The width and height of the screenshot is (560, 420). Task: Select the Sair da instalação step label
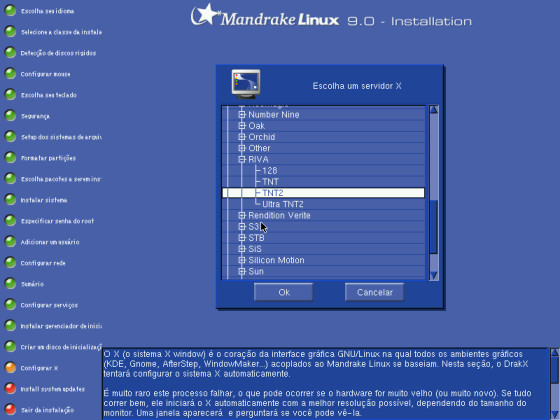[47, 410]
